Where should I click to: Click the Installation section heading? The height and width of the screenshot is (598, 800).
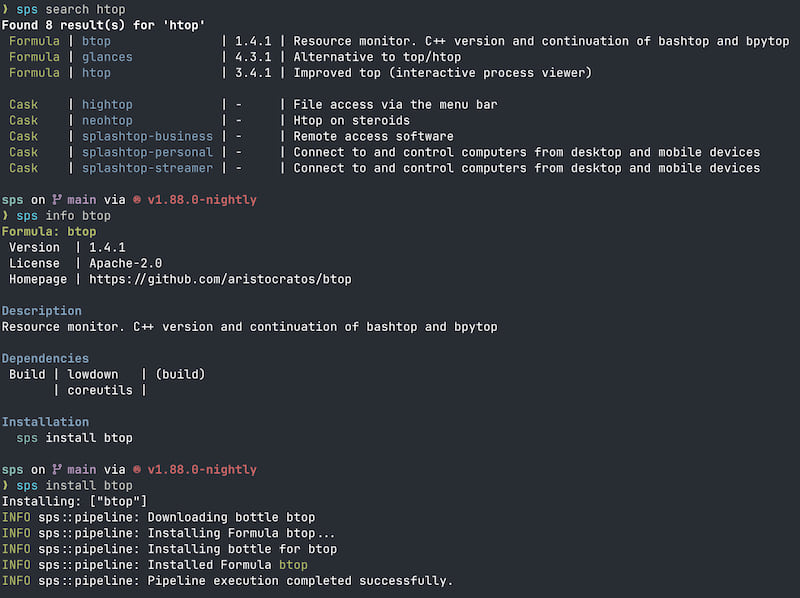pos(45,422)
